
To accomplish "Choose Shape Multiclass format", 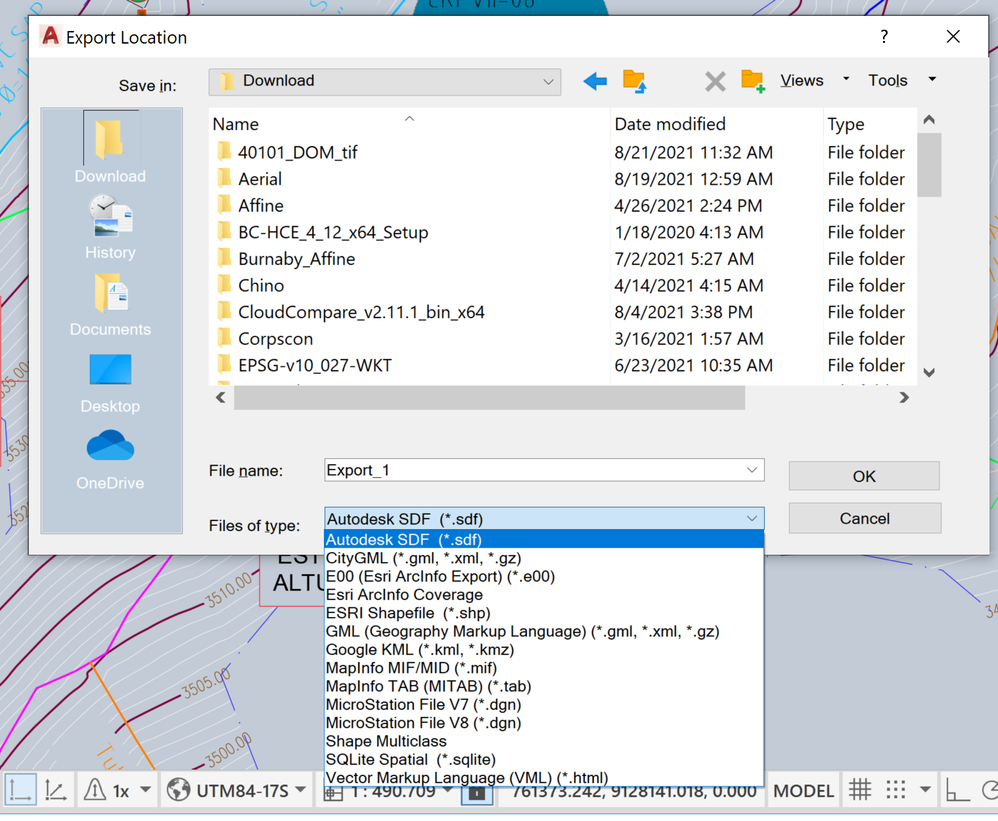I will (x=544, y=741).
